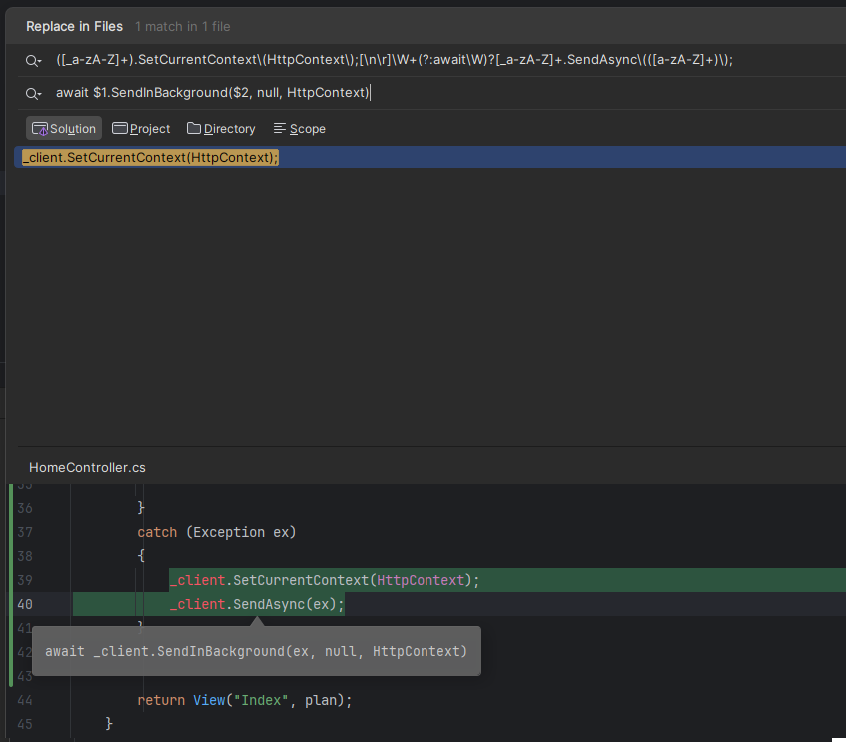Click the highlighted SetCurrentContext code on line 39

tap(324, 580)
